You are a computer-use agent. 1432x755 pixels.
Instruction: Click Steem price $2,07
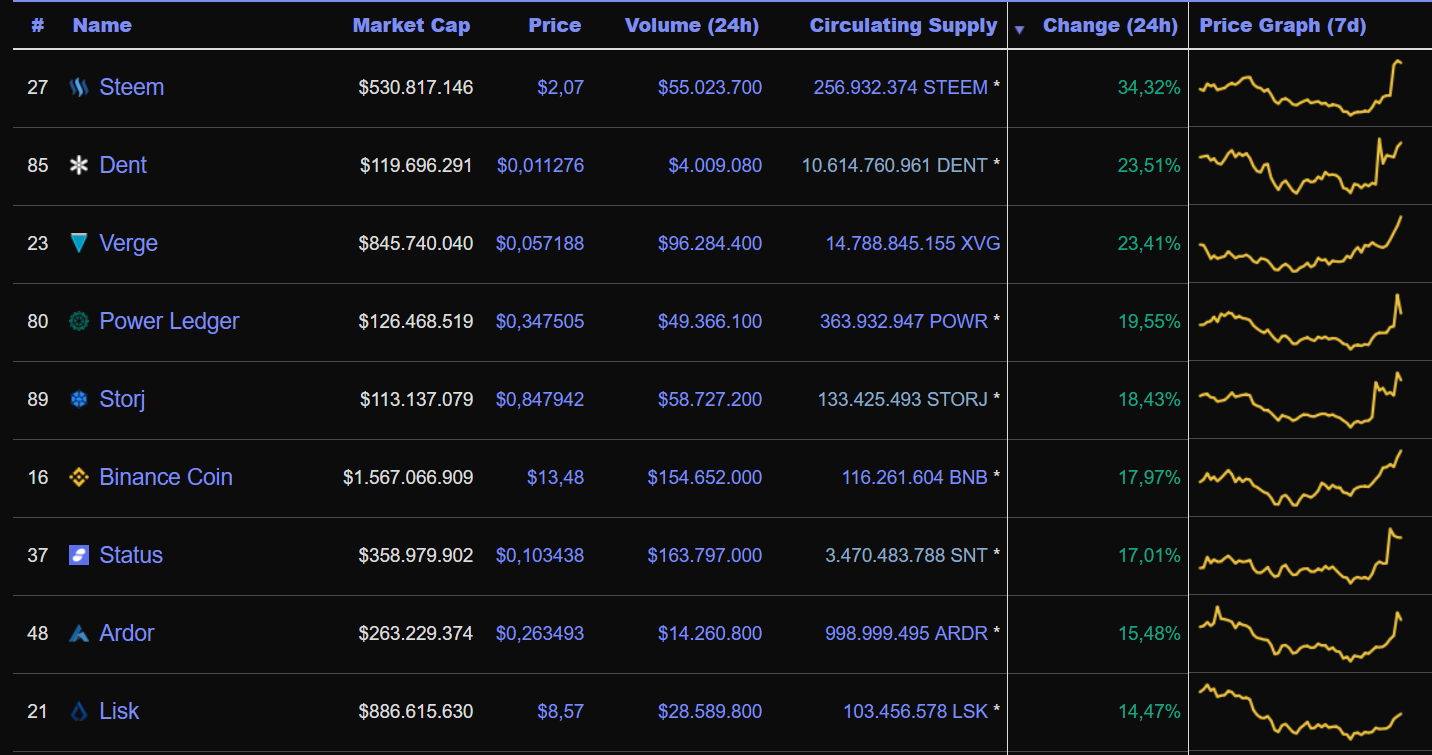tap(560, 88)
